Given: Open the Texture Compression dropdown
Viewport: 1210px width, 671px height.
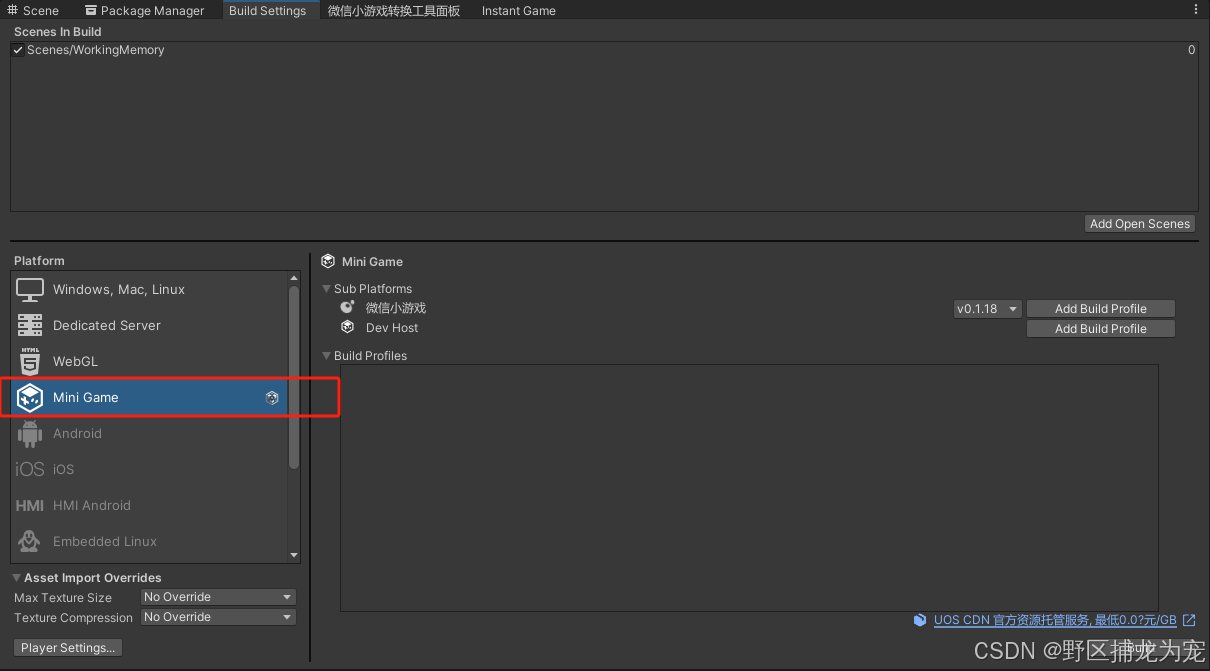Looking at the screenshot, I should pyautogui.click(x=218, y=617).
